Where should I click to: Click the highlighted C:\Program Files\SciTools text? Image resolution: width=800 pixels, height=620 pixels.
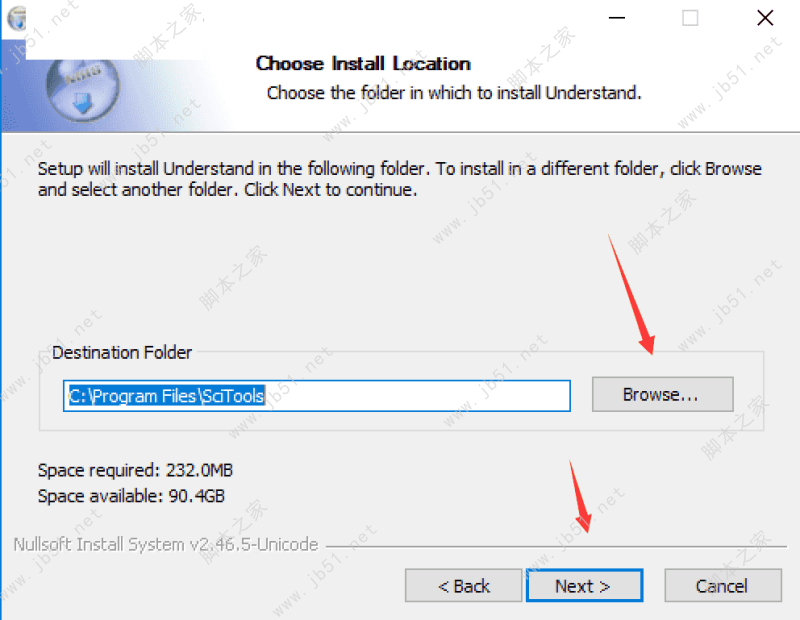pos(167,396)
